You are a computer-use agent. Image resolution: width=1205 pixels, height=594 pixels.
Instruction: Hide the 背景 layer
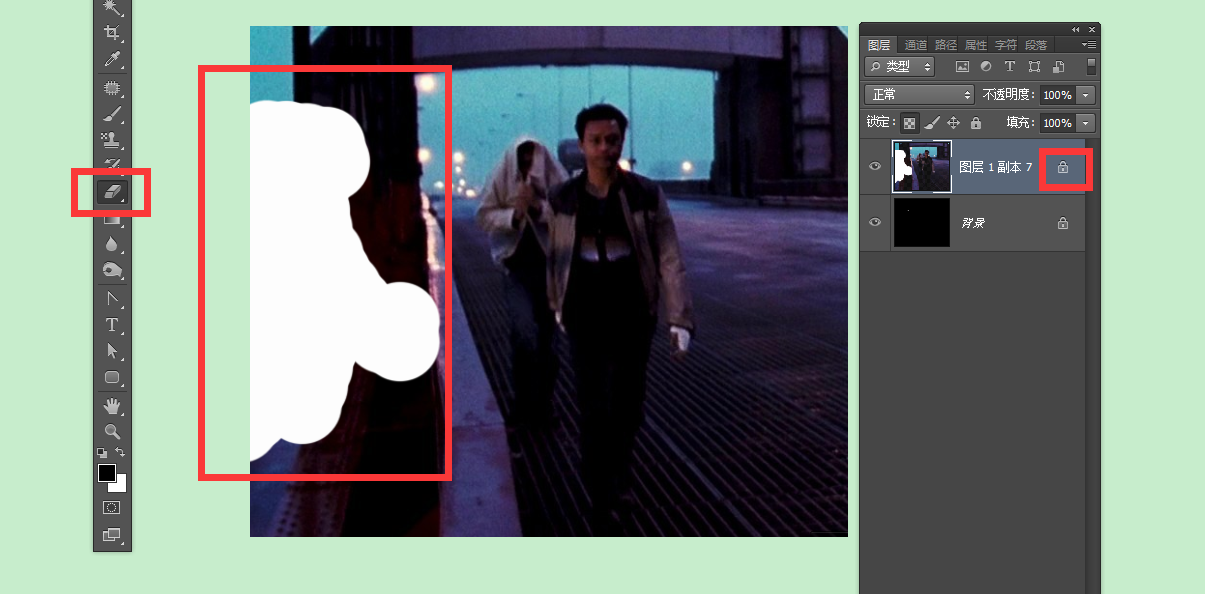pyautogui.click(x=875, y=222)
